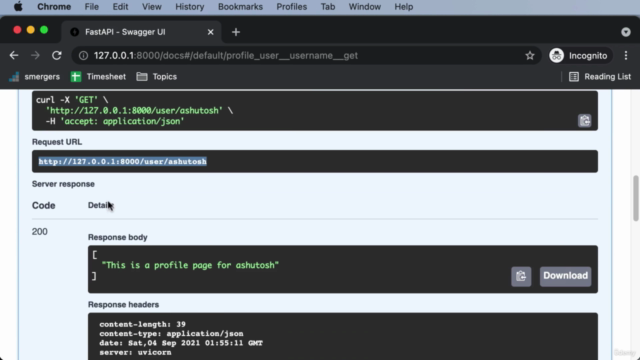Open the Help menu
The width and height of the screenshot is (640, 360).
point(403,7)
